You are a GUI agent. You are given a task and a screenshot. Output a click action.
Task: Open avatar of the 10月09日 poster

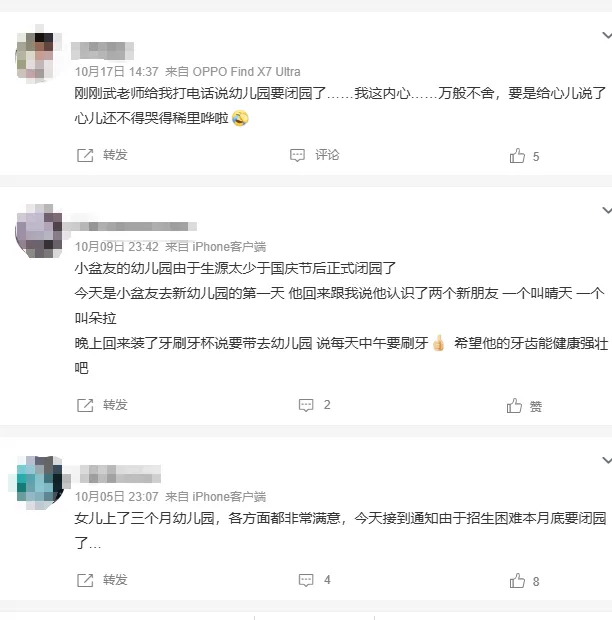[x=38, y=231]
